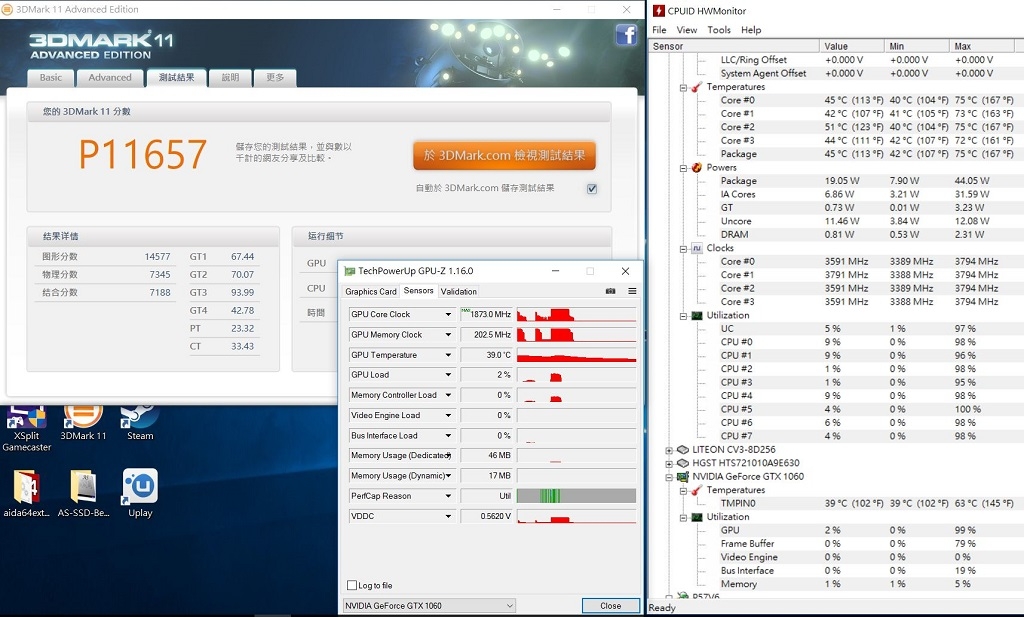The image size is (1024, 617).
Task: Open GPU Memory Clock sensor dropdown
Action: click(448, 335)
